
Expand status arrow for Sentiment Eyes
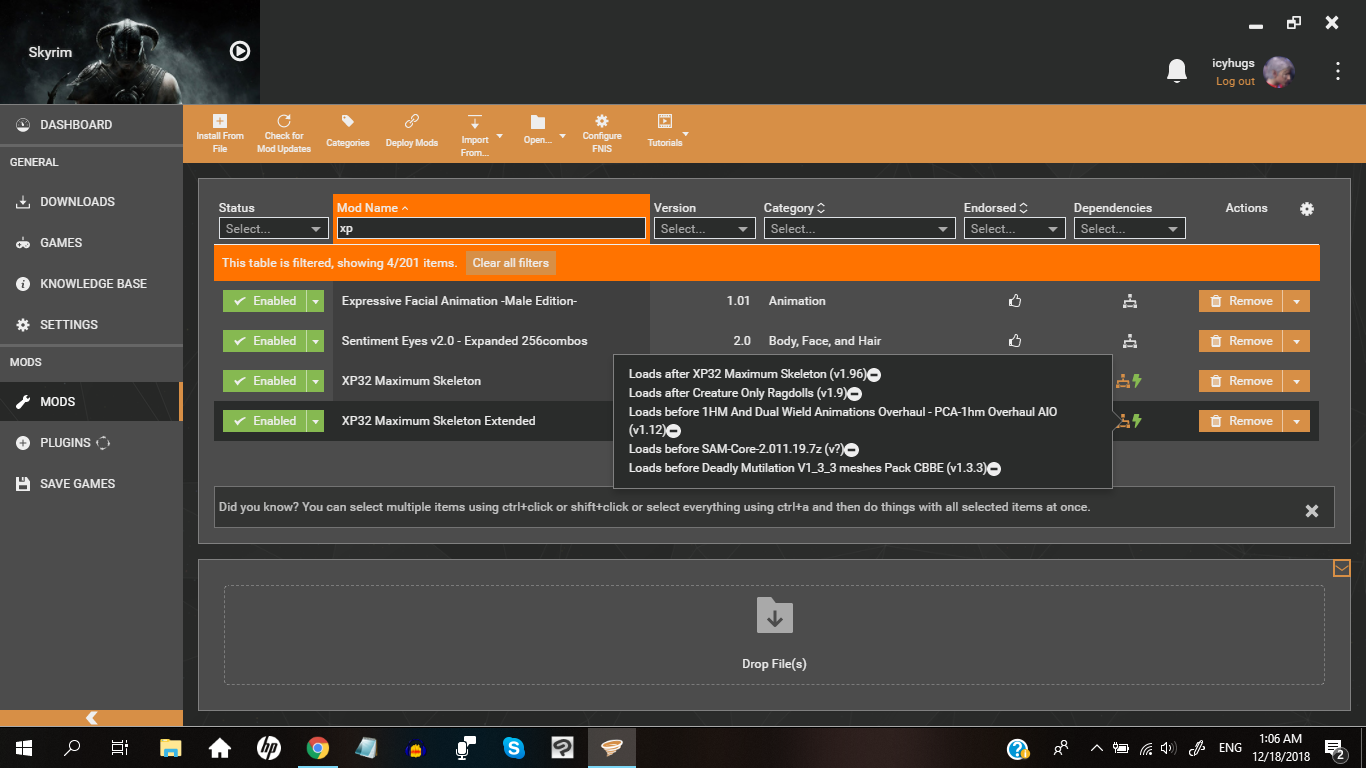coord(316,341)
